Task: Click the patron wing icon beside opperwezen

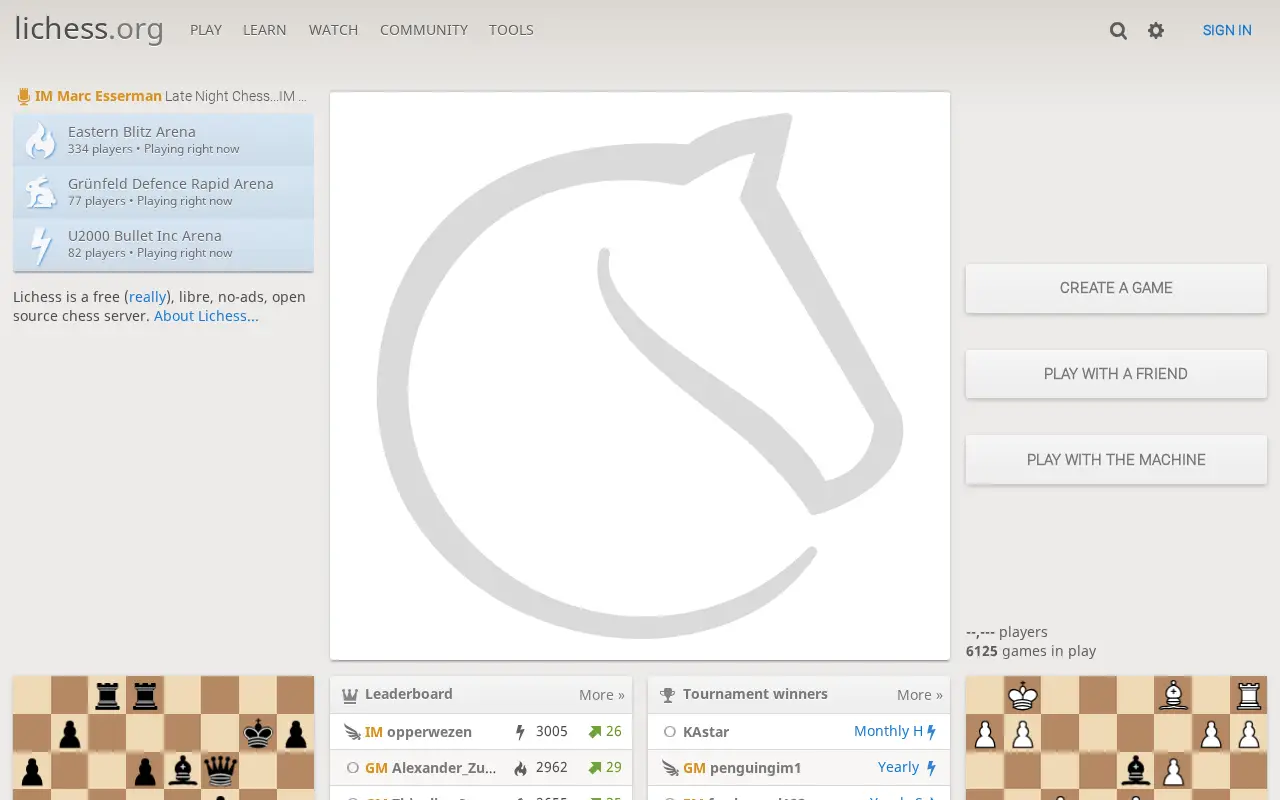Action: pyautogui.click(x=352, y=732)
